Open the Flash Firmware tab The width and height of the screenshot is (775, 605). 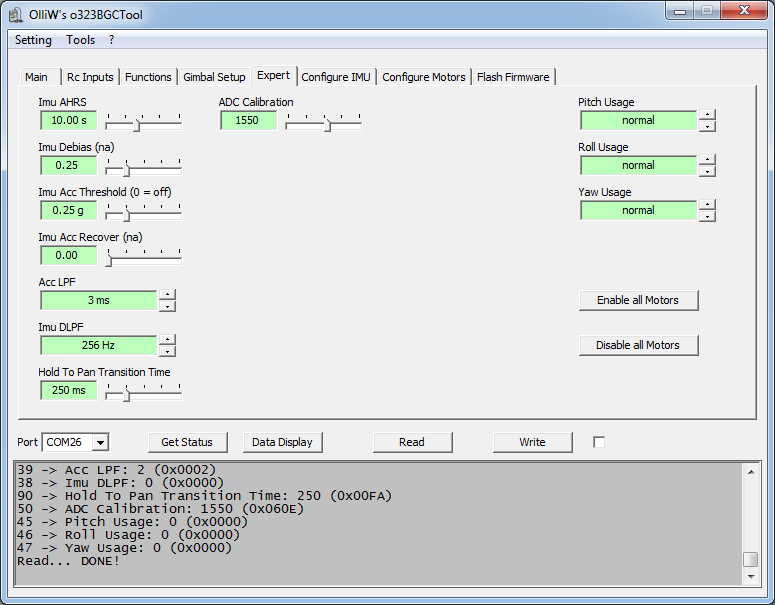pyautogui.click(x=512, y=77)
